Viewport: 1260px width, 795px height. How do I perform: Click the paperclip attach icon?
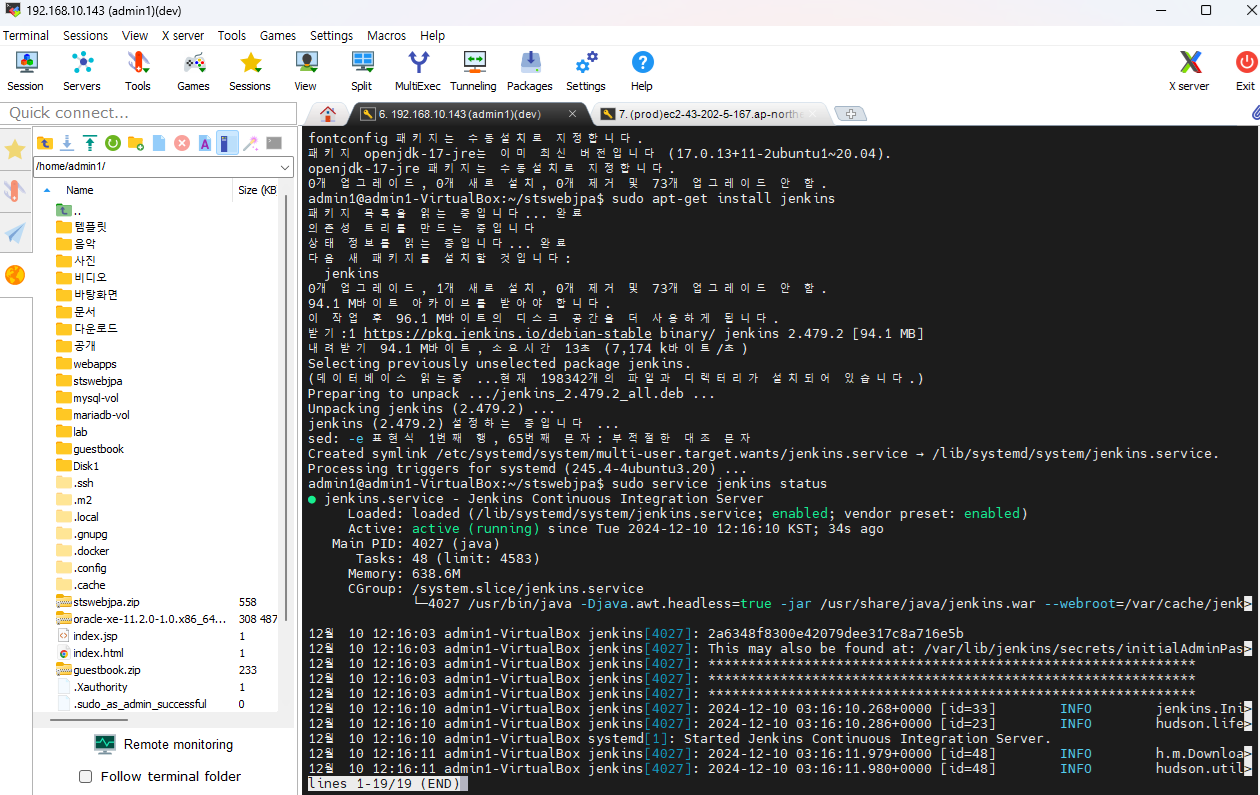tap(1254, 113)
